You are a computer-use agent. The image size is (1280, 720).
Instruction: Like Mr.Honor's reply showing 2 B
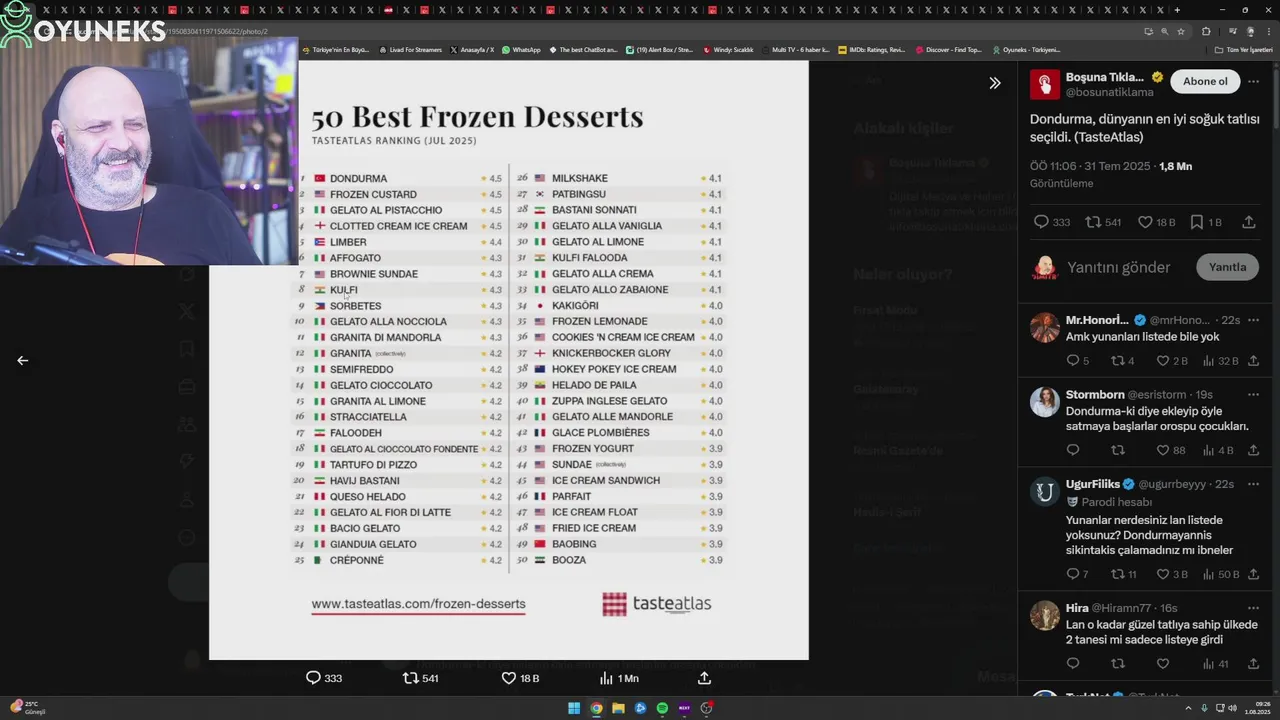point(1172,361)
